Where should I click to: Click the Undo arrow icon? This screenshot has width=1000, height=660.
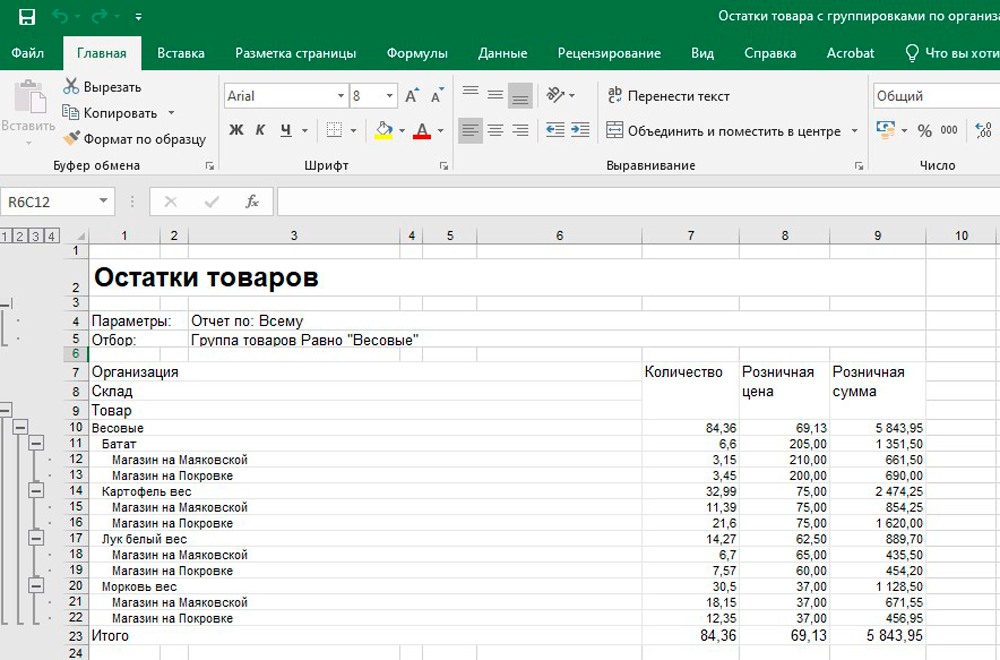pyautogui.click(x=58, y=17)
